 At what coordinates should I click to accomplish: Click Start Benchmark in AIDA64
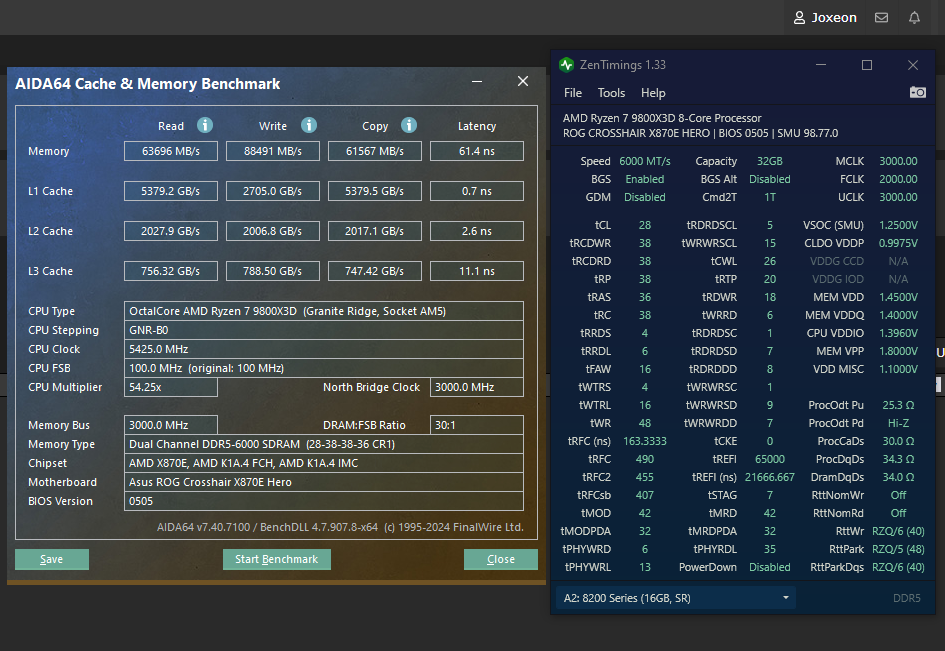click(x=277, y=559)
